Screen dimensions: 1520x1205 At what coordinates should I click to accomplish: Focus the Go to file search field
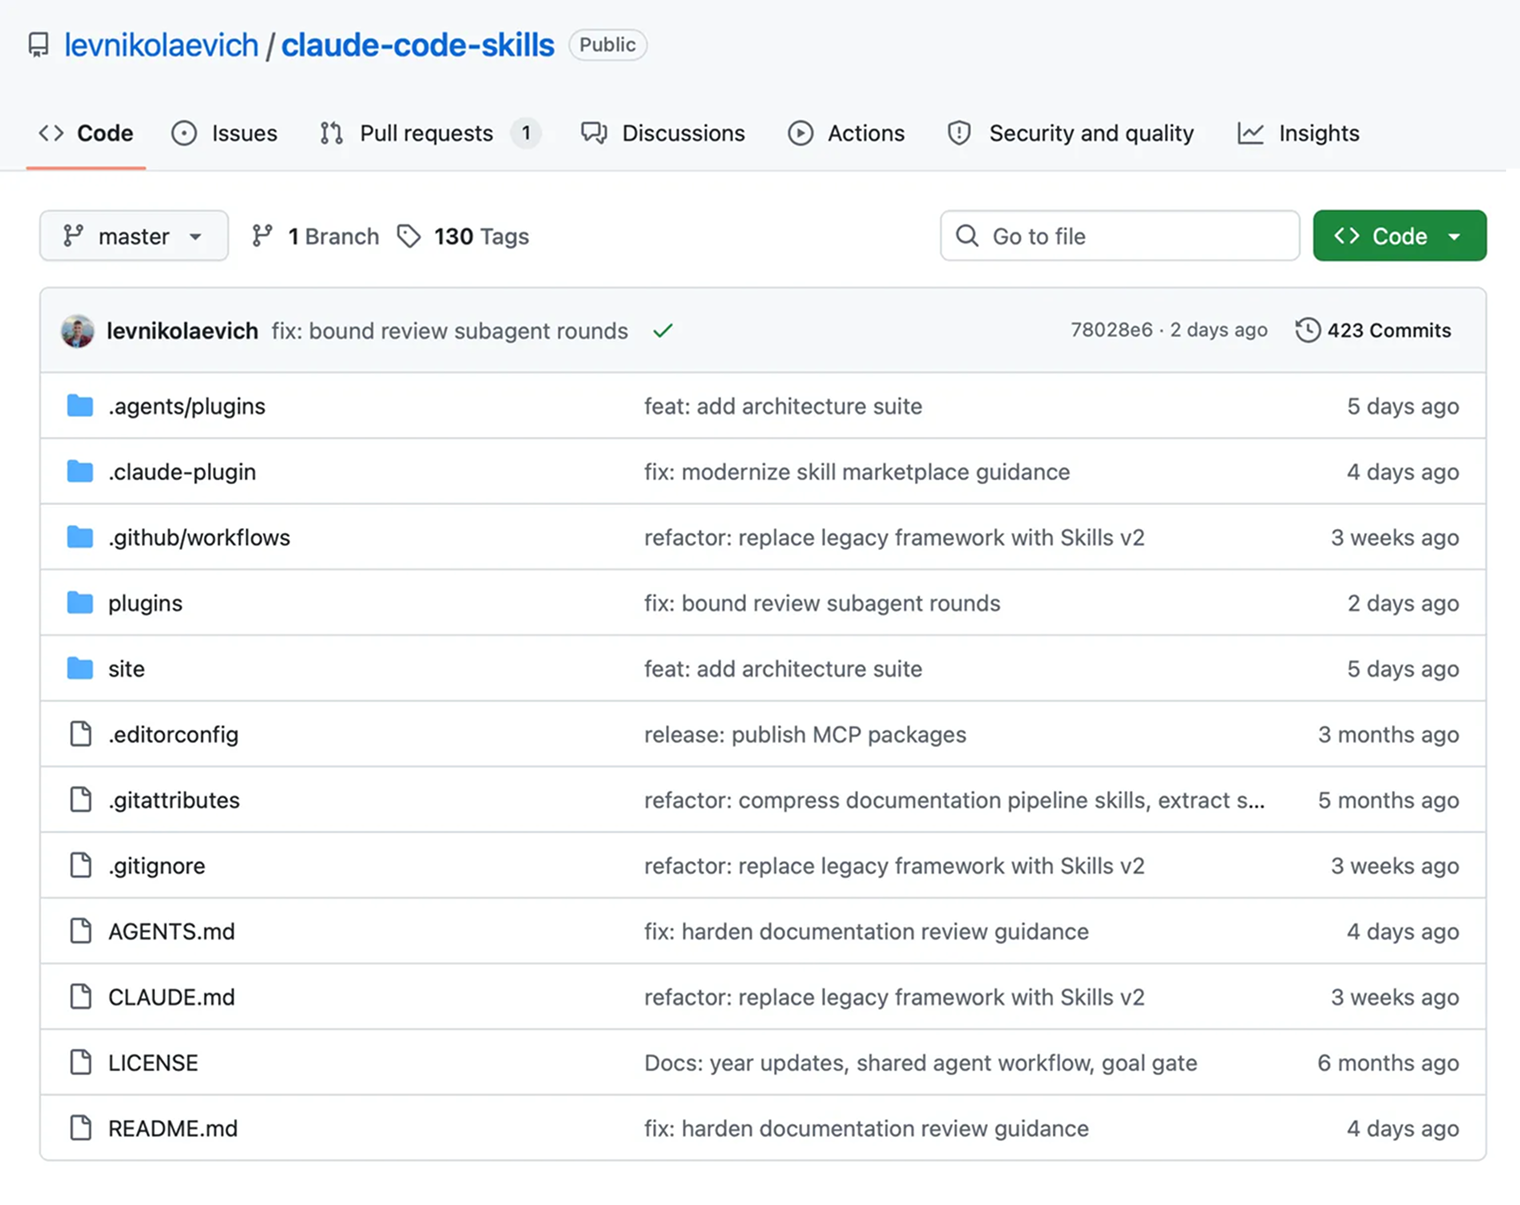(1120, 236)
